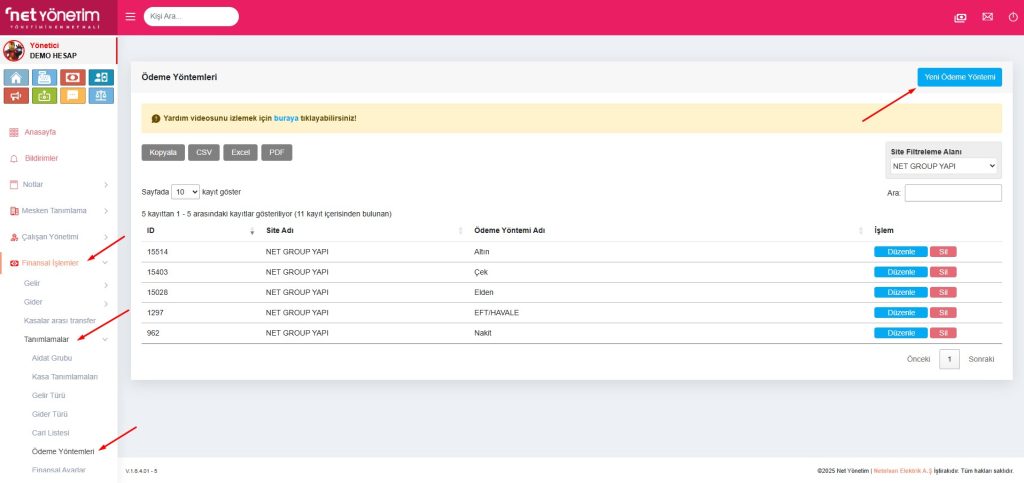Delete the Nakit payment method with Sil
Screen dimensions: 1024x483
943,333
